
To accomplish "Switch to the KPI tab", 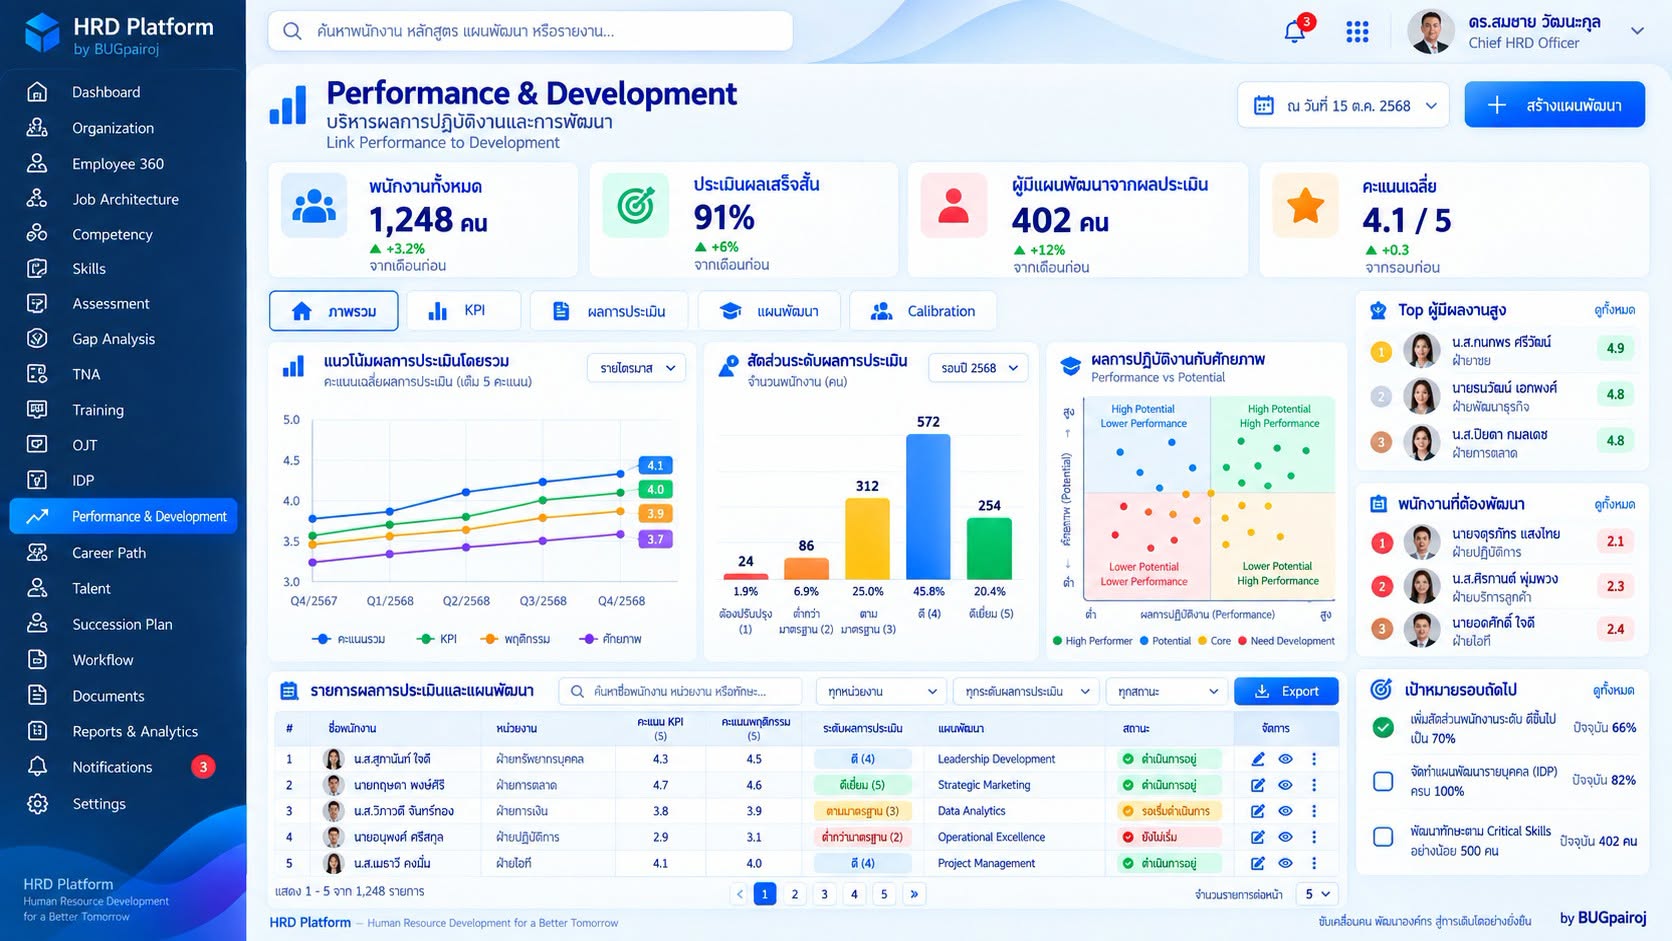I will (463, 311).
